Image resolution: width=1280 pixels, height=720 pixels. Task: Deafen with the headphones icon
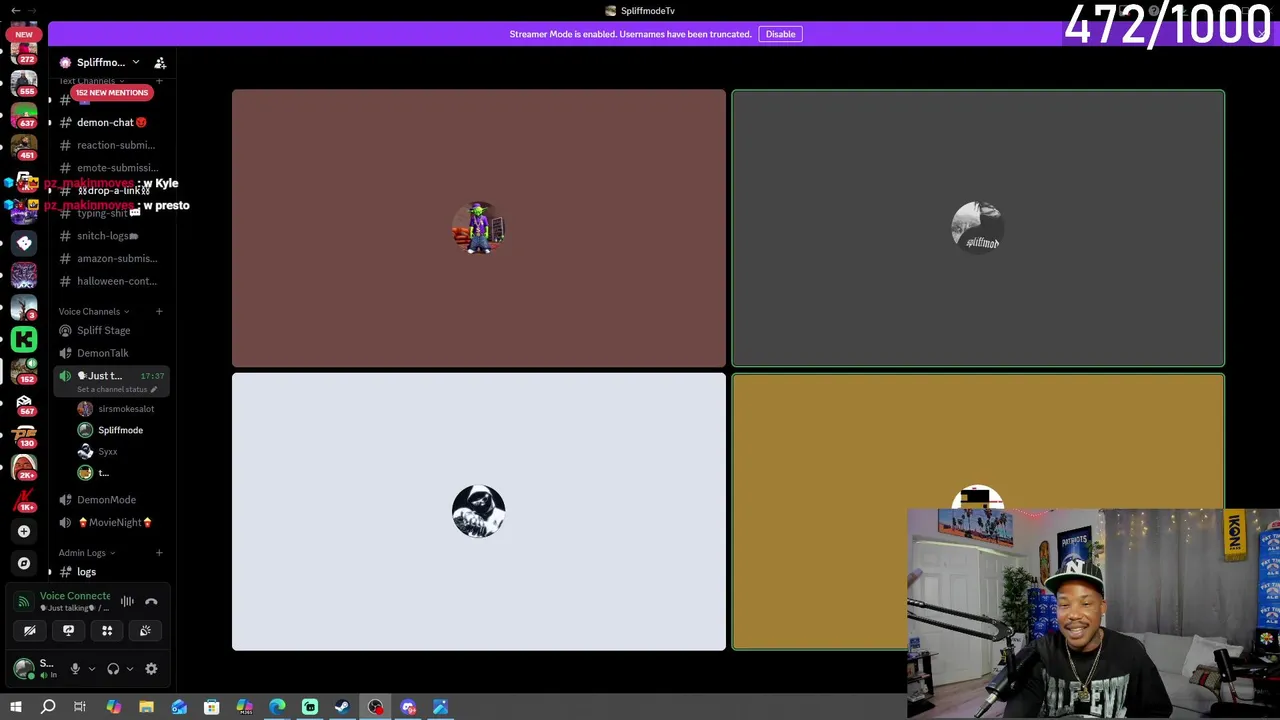tap(113, 669)
